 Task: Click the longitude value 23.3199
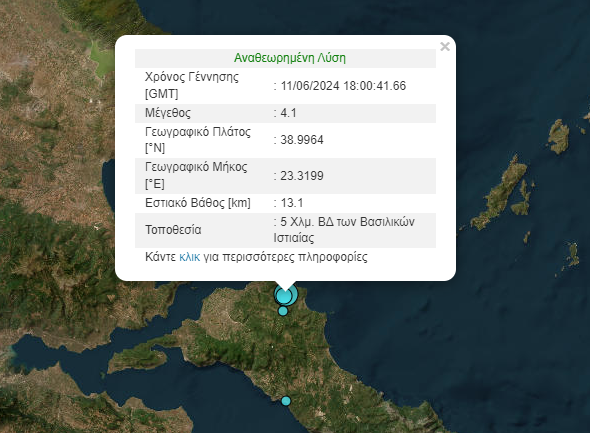point(302,176)
